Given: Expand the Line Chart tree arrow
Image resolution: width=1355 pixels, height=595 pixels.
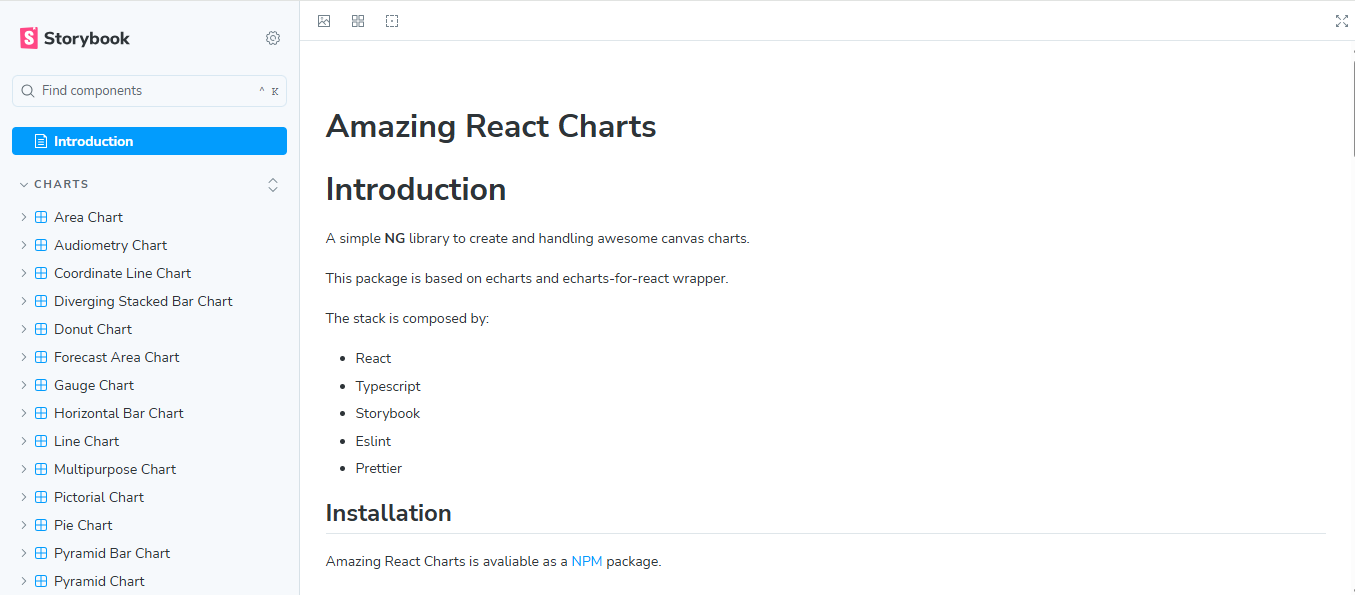Looking at the screenshot, I should [x=24, y=441].
